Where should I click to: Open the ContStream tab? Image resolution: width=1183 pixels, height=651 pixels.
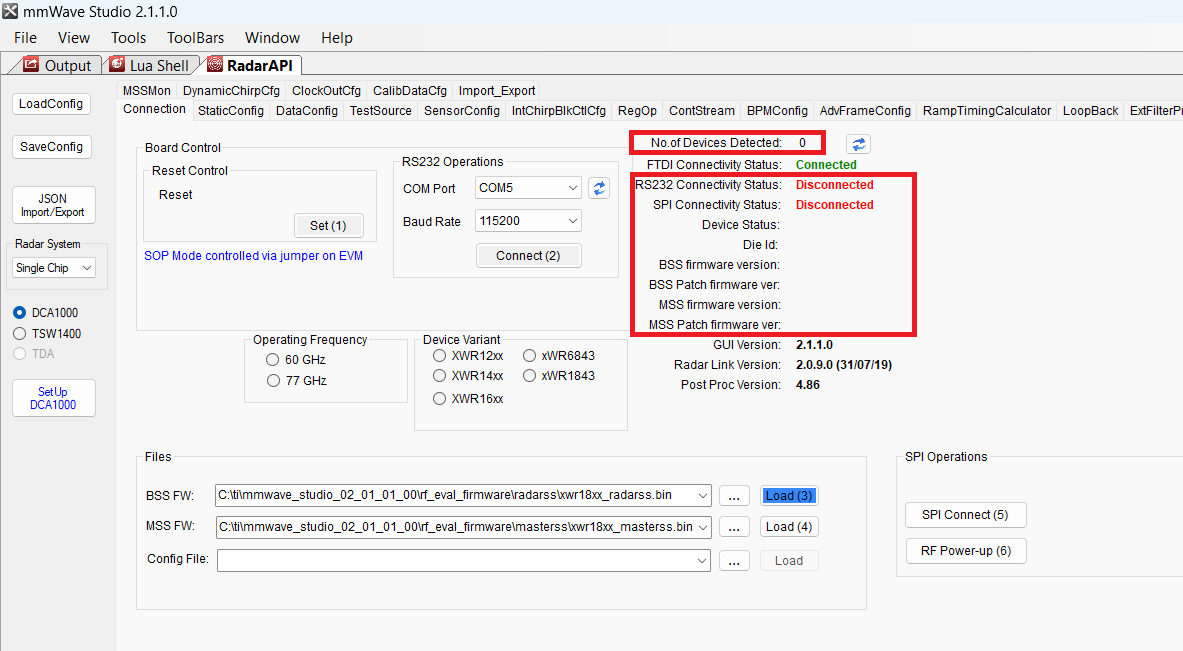click(x=702, y=111)
